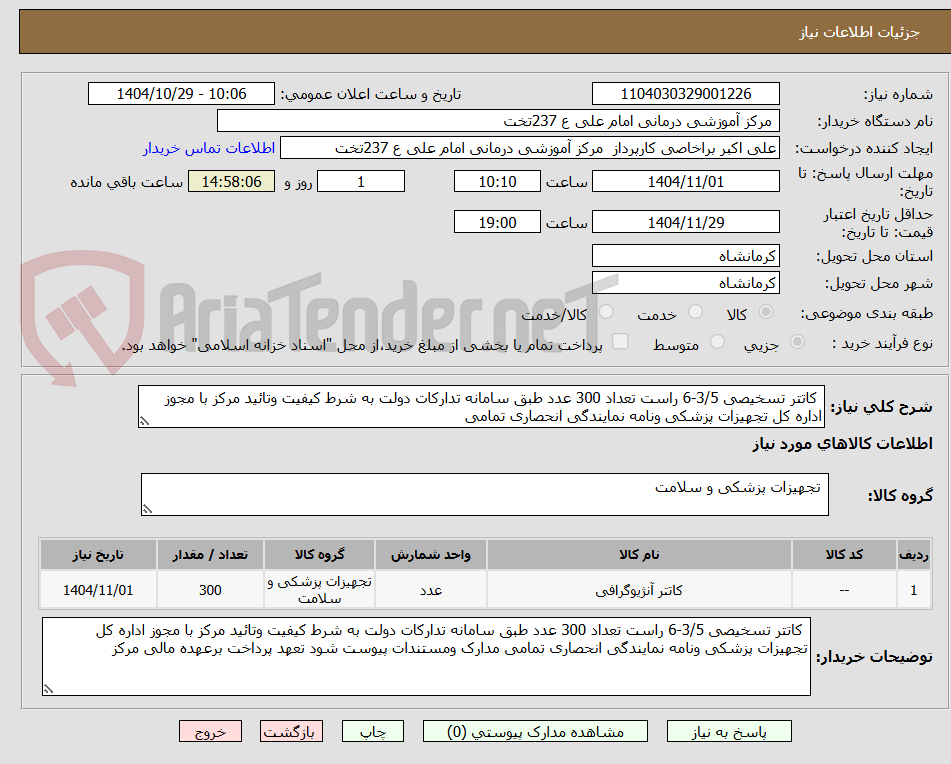Select the کالا radio button

click(766, 312)
